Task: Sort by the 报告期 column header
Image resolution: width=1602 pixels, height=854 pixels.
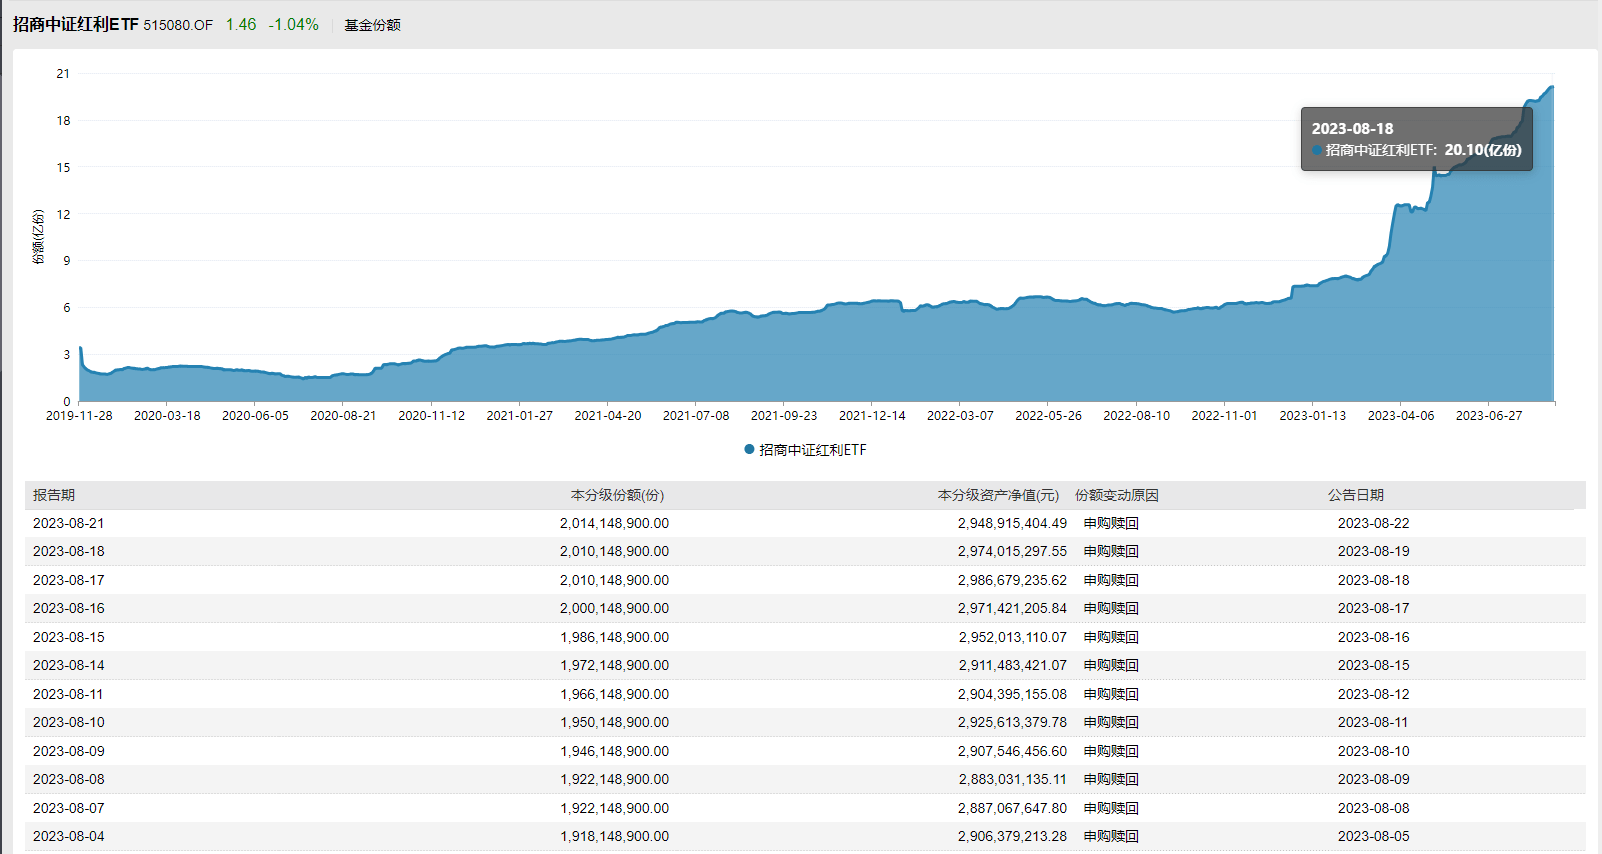Action: 54,495
